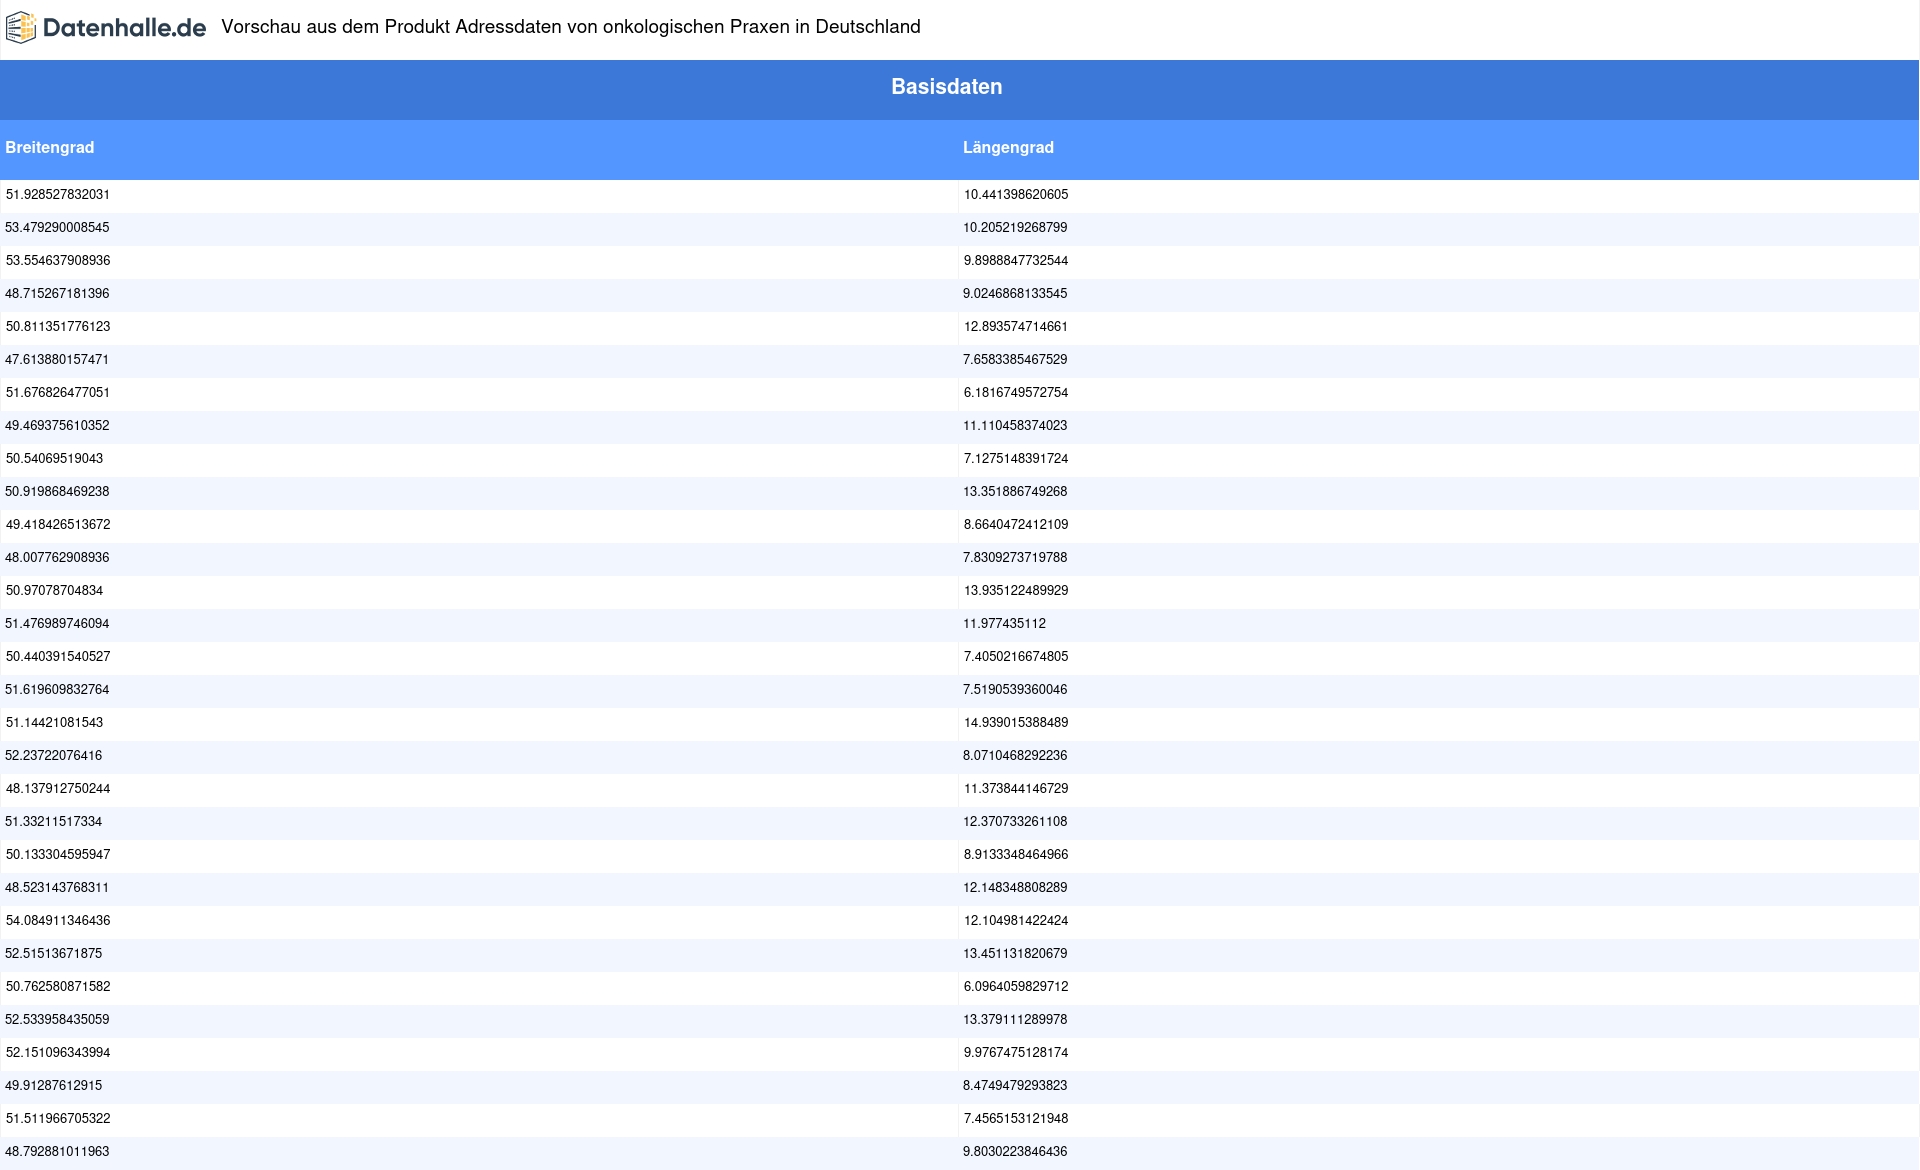The image size is (1920, 1170).
Task: Click longitude value 13.451131820679
Action: 1015,954
